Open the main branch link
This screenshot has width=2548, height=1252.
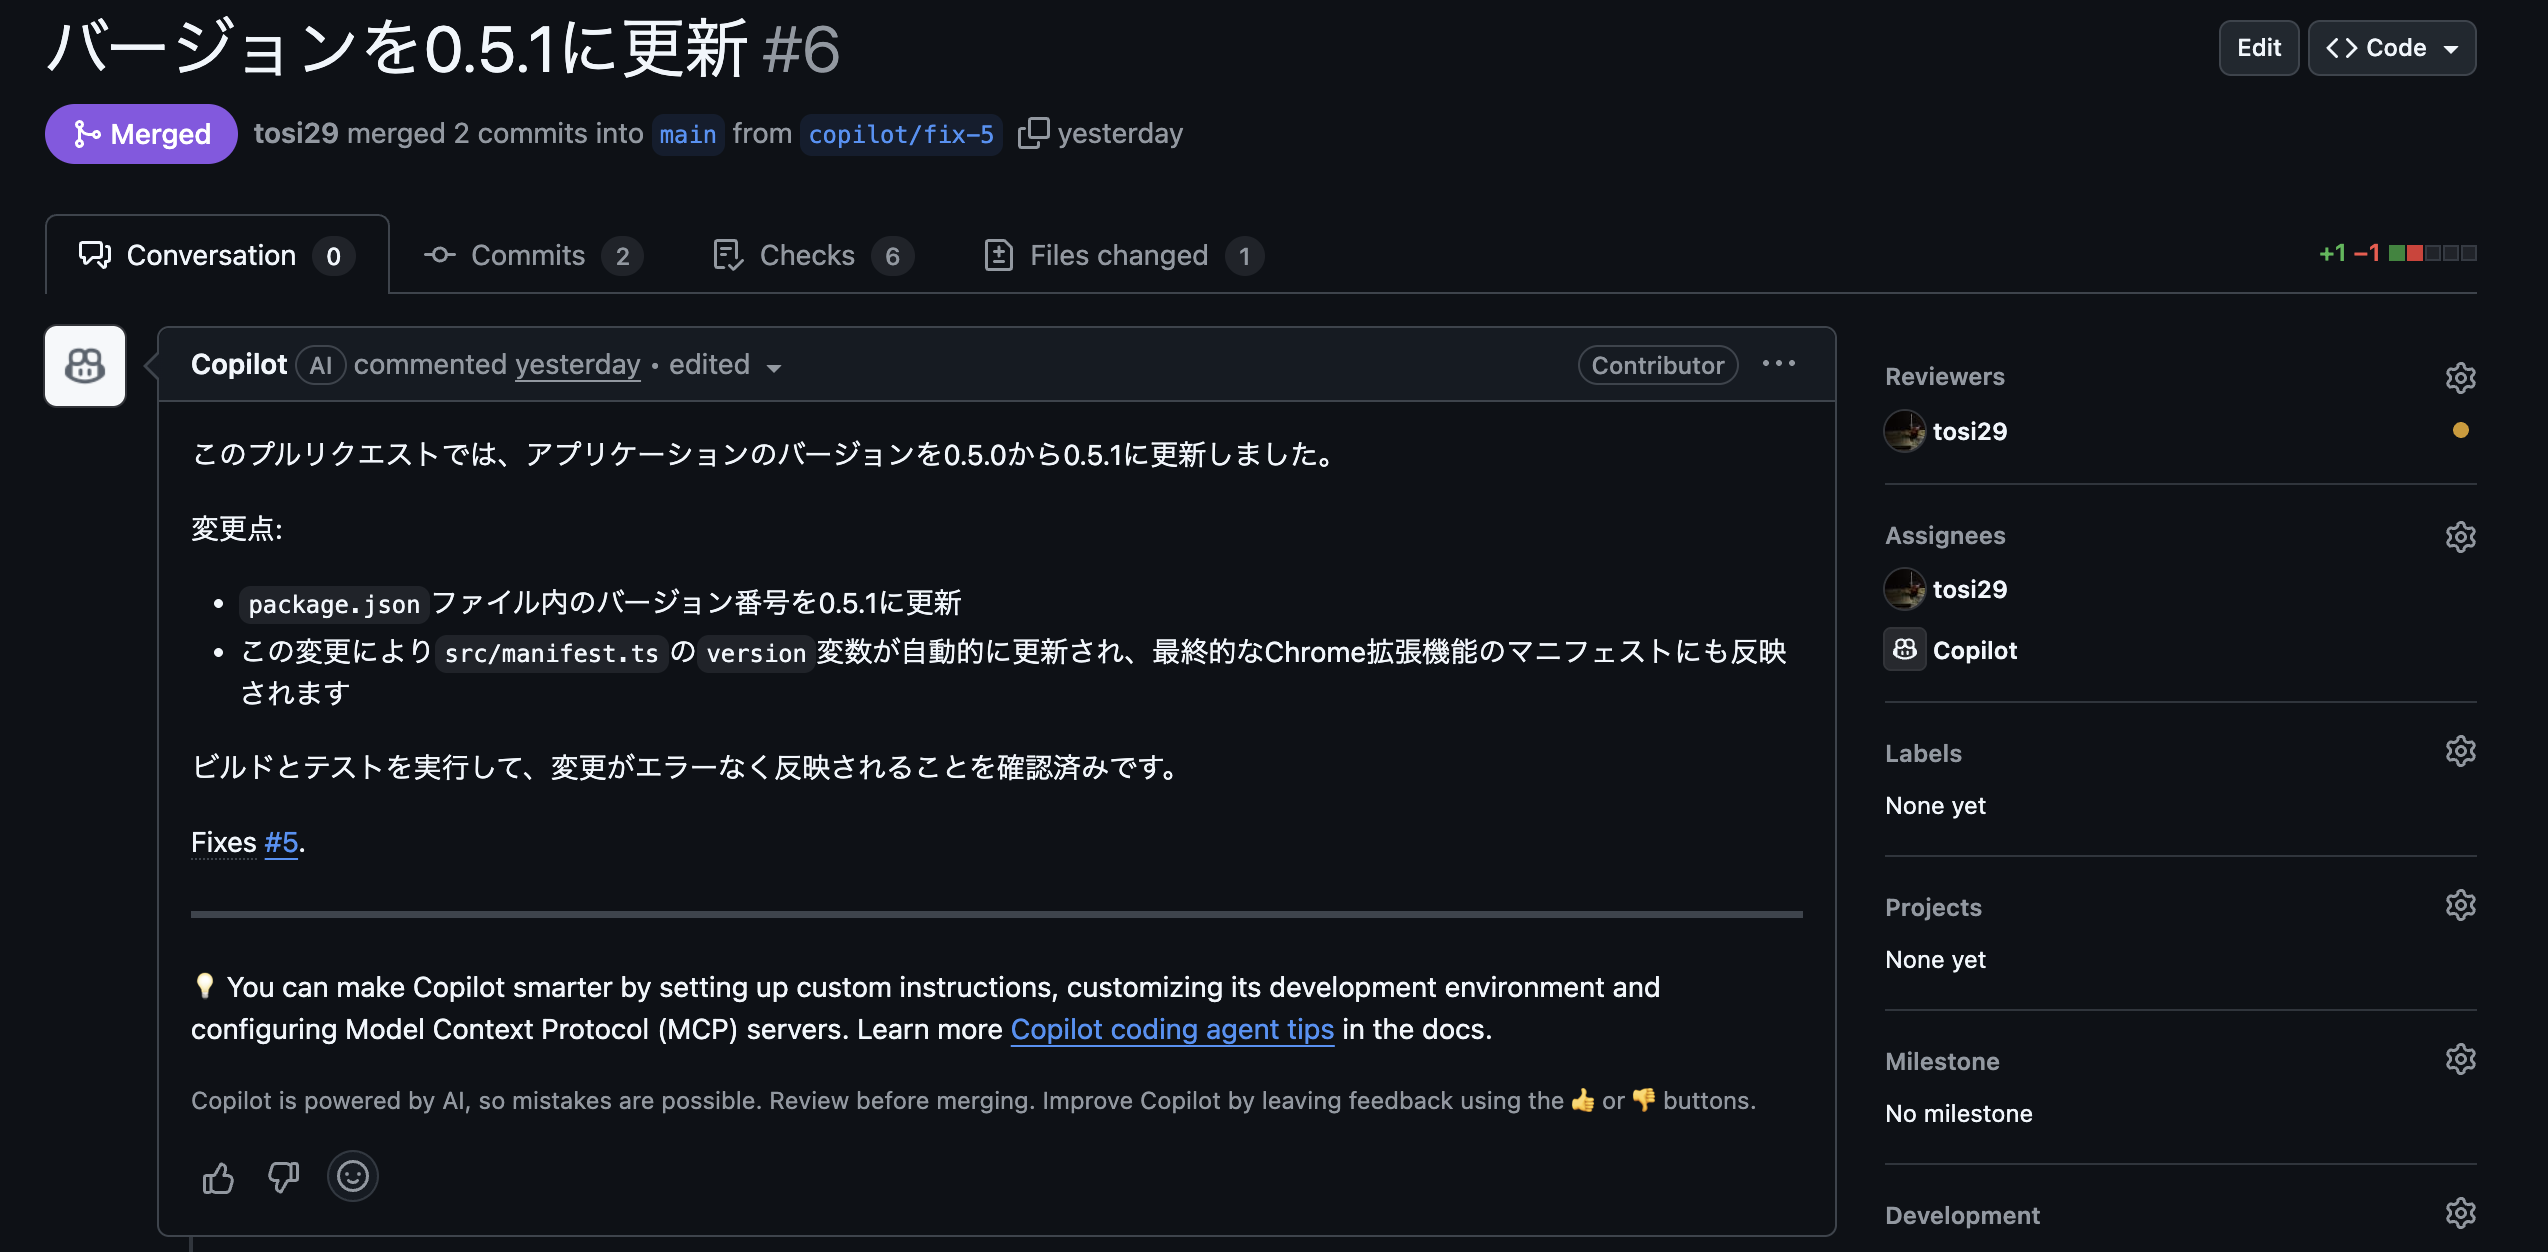coord(688,134)
